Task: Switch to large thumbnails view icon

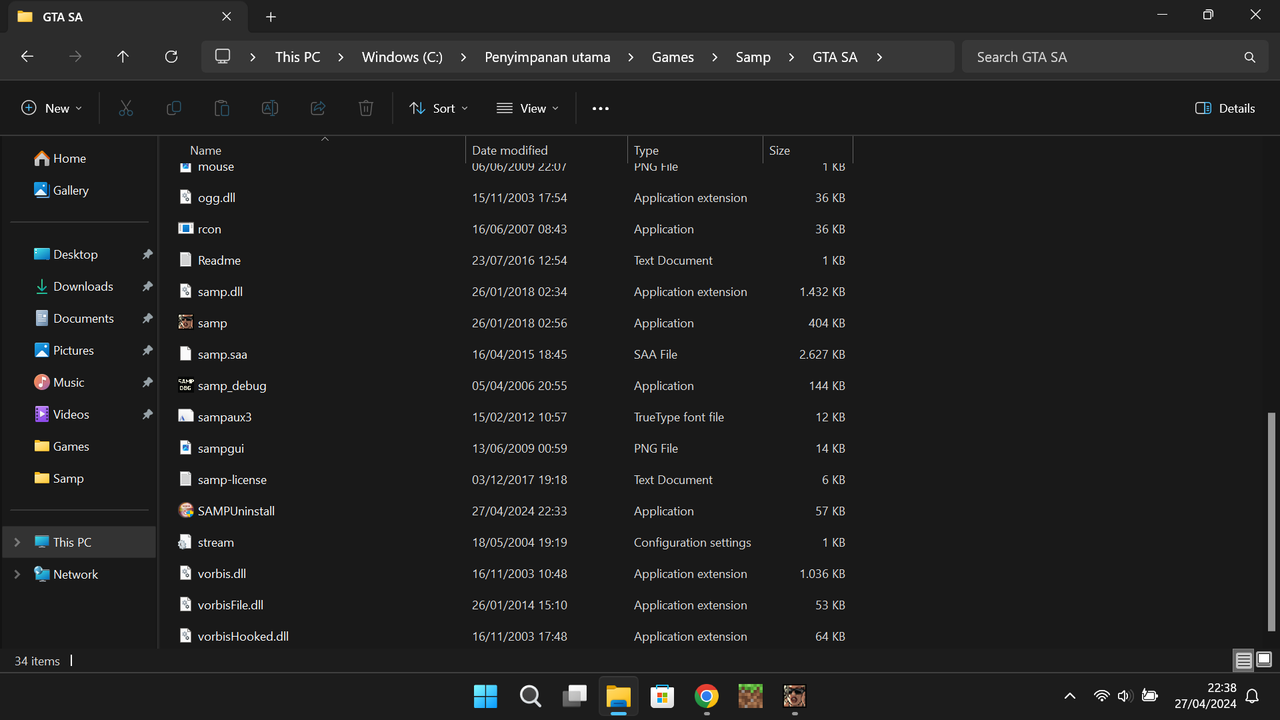Action: point(1264,660)
